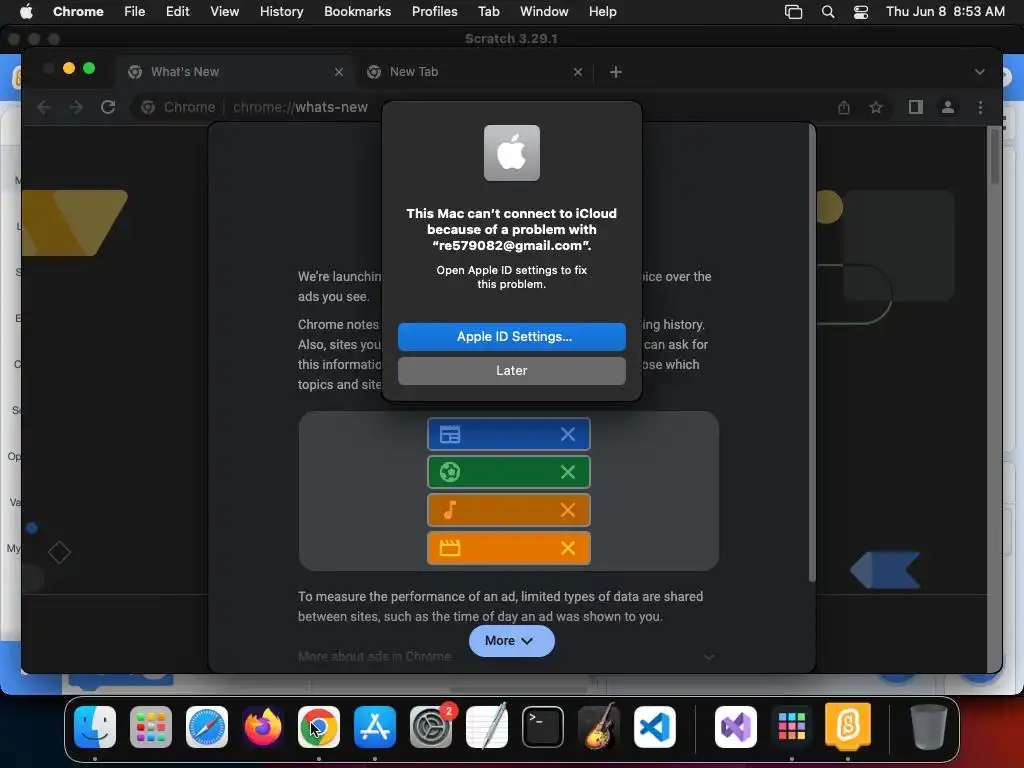Expand More about ads in Chrome

pos(709,657)
